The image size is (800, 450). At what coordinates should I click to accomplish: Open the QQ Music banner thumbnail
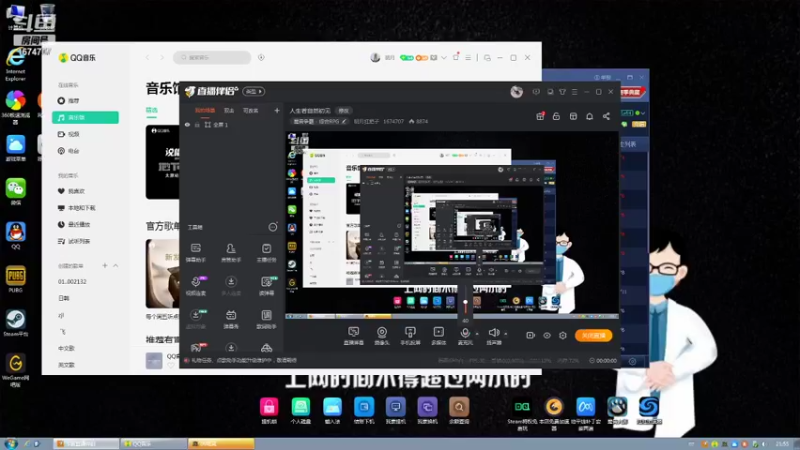point(163,162)
